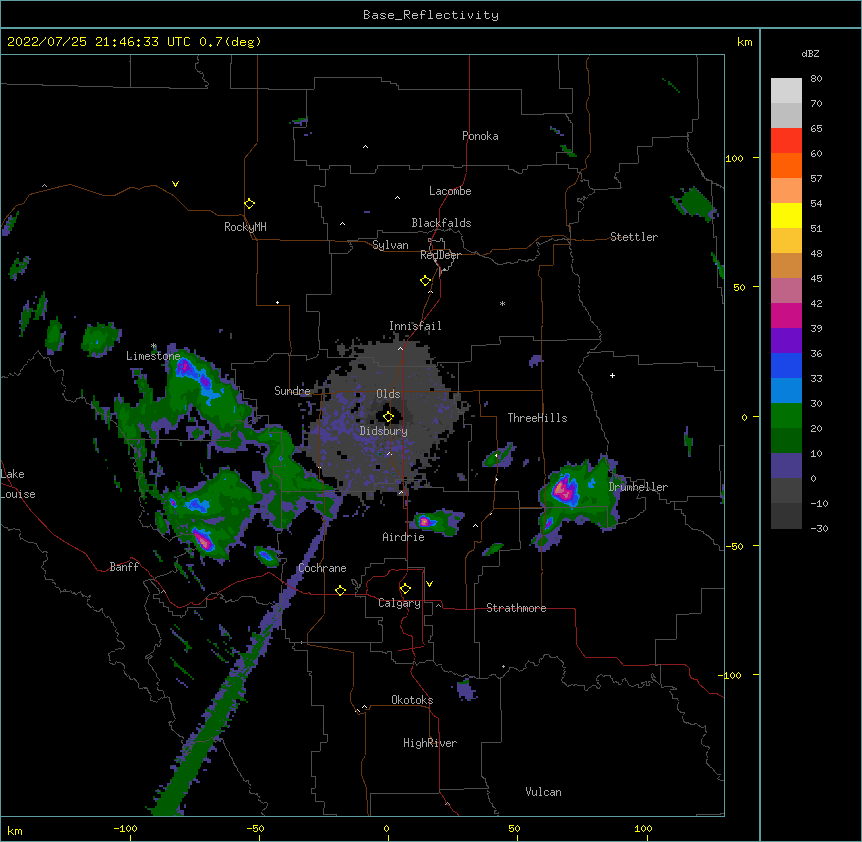The height and width of the screenshot is (842, 862).
Task: Click the Strathmore city label
Action: [516, 608]
